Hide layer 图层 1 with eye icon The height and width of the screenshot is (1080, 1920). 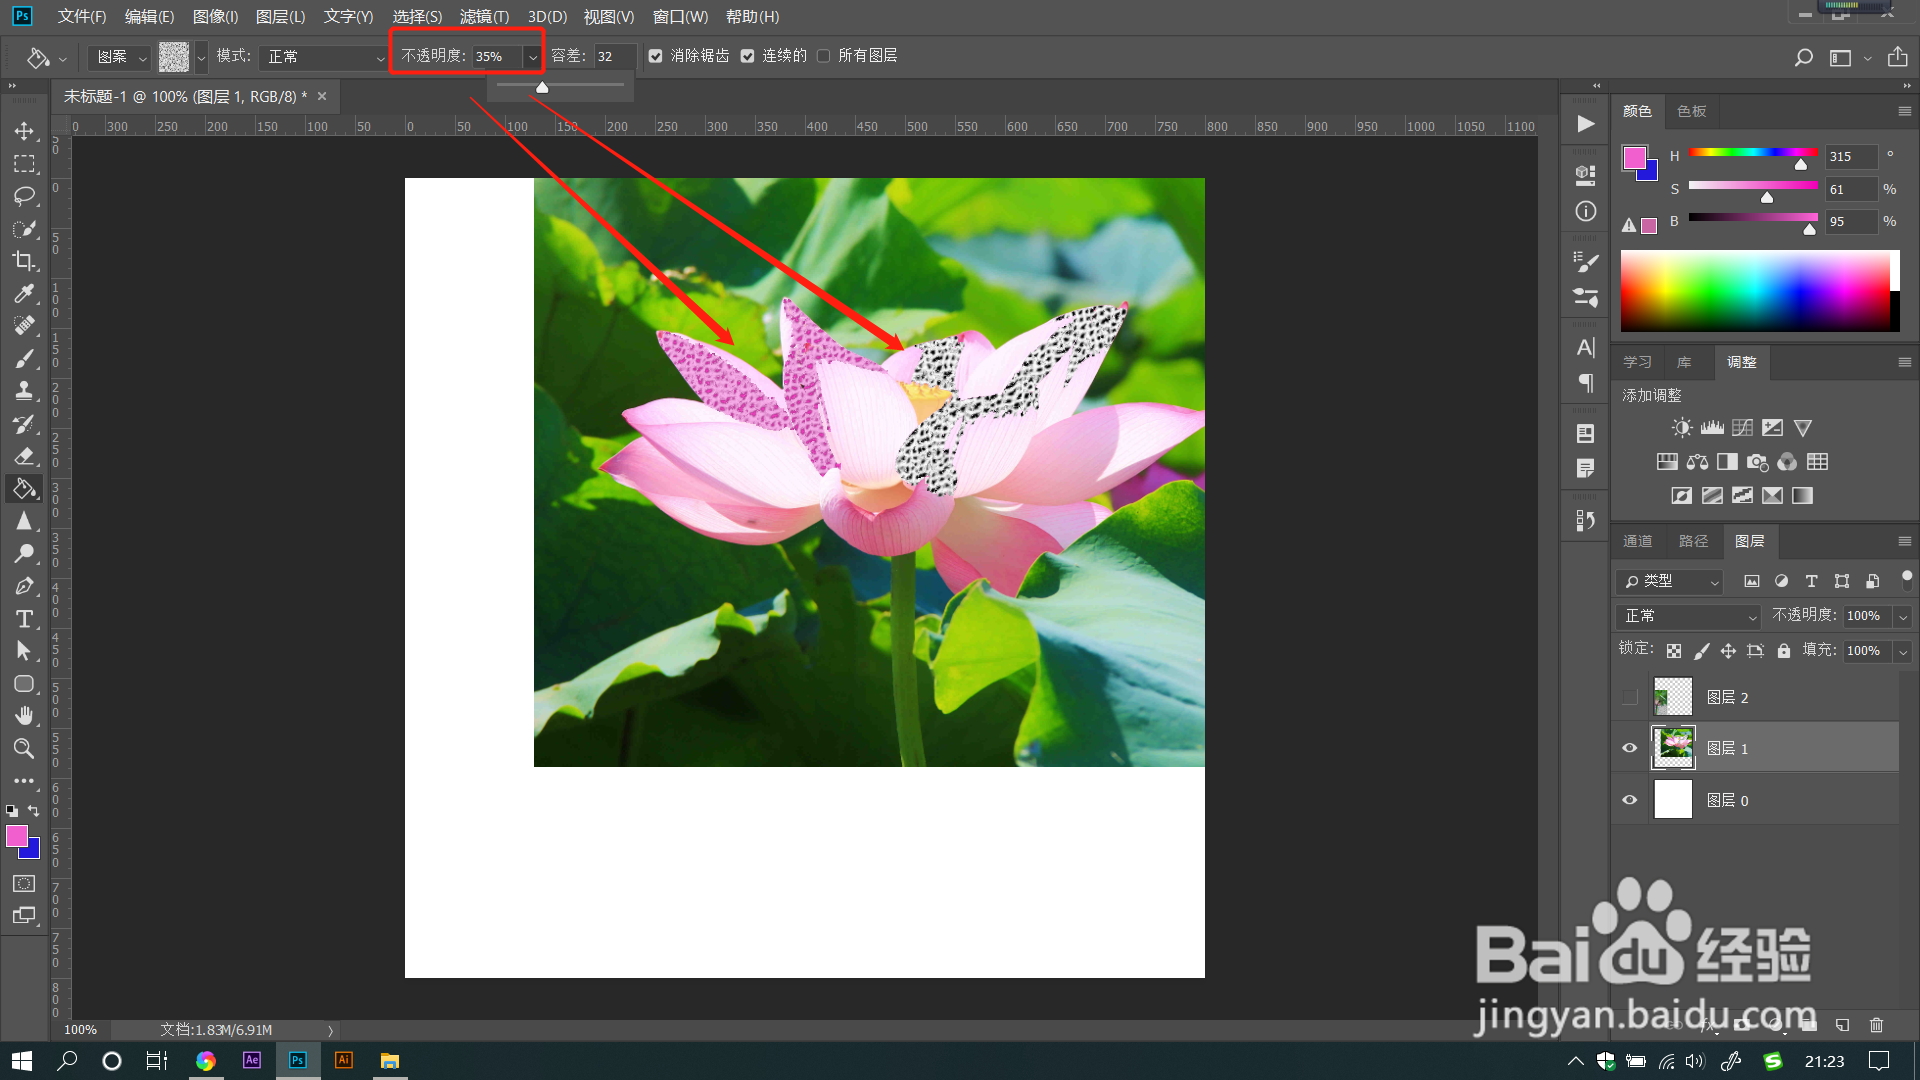(1629, 748)
